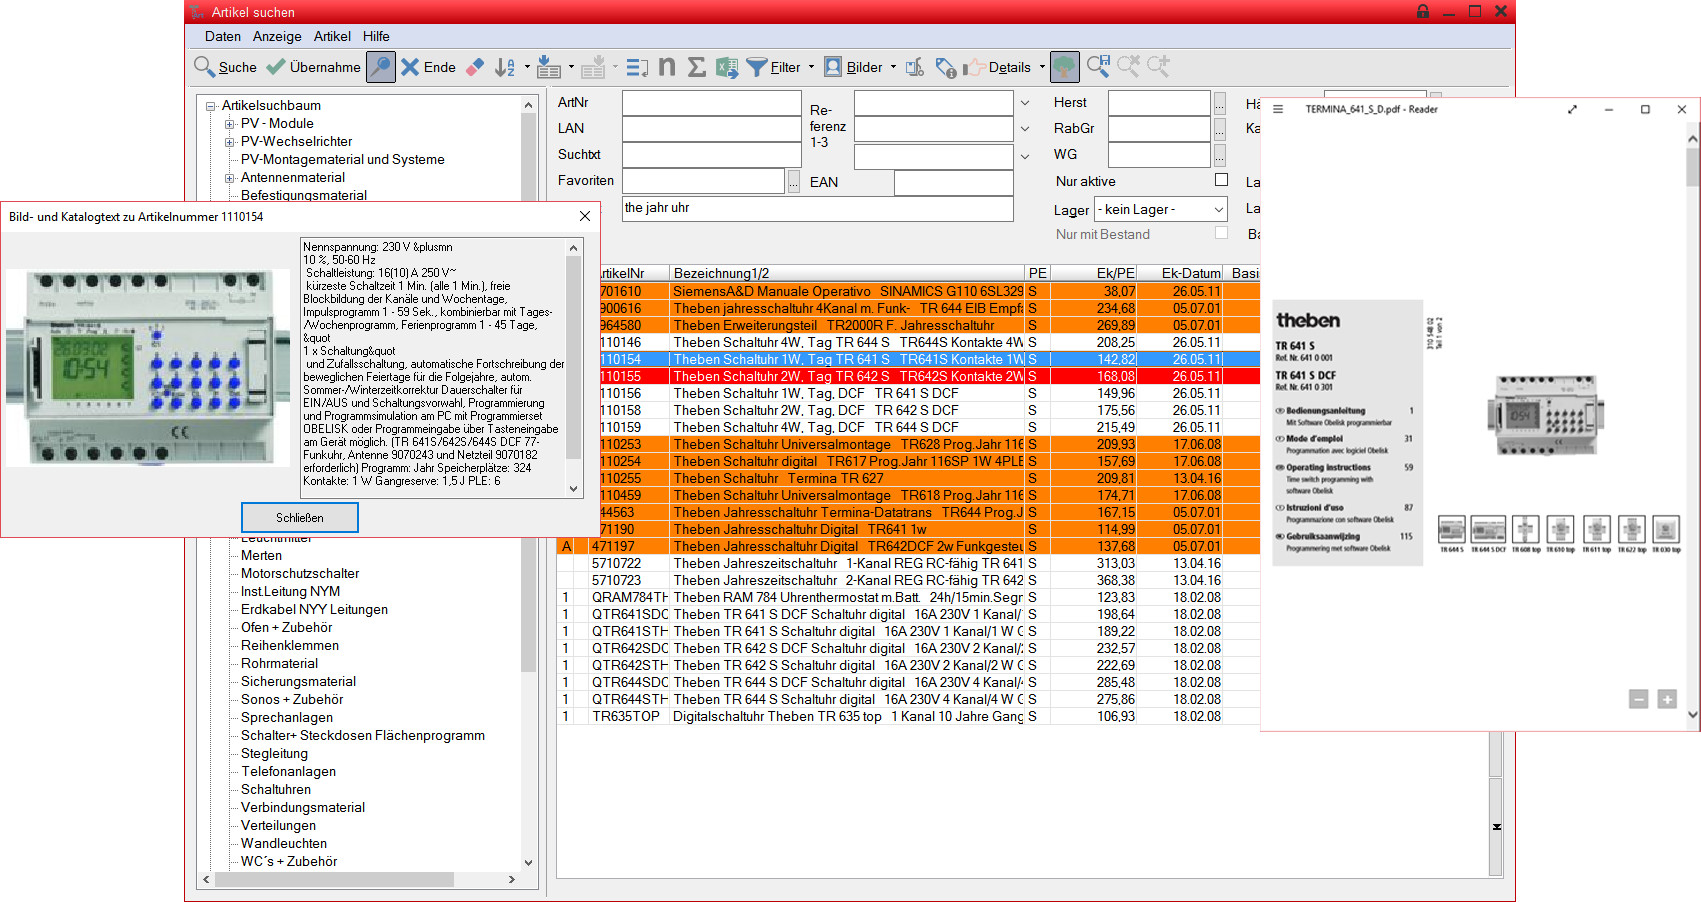Collapse the Artikelsuchbaum root node
Screen dimensions: 1701x902
211,106
